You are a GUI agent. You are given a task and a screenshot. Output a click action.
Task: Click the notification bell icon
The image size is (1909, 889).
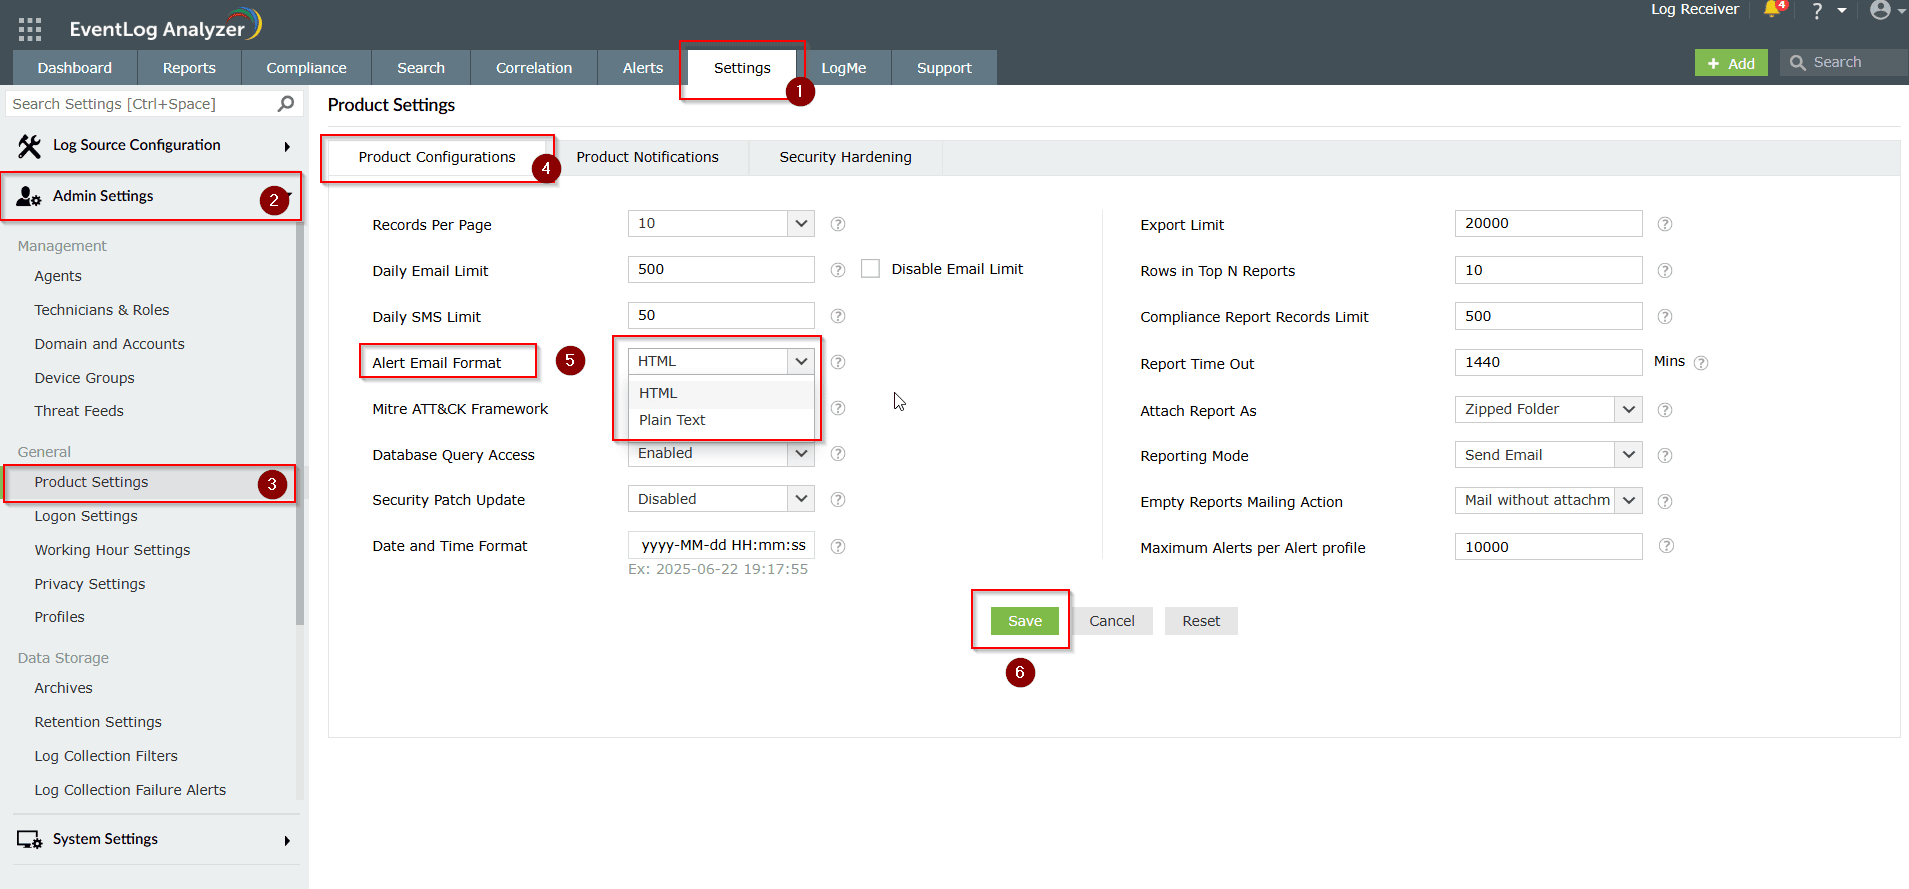(x=1772, y=10)
